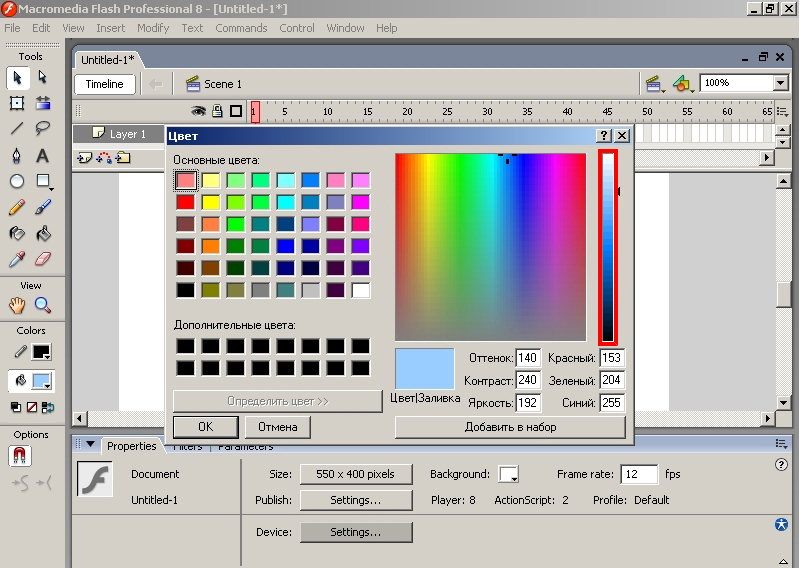Click the luminance brightness slider bar
The image size is (800, 568).
(608, 248)
